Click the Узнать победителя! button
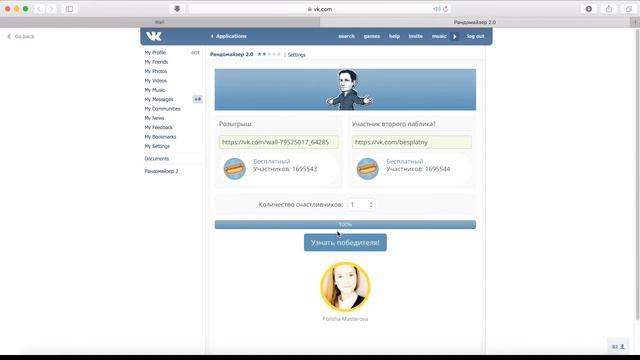Viewport: 640px width, 360px height. point(345,243)
